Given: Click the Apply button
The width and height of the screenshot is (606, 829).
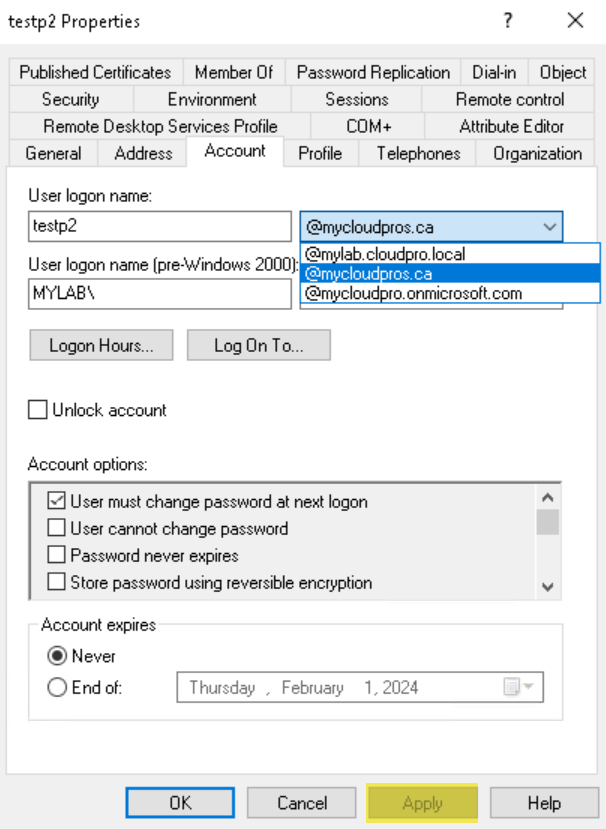Looking at the screenshot, I should [x=422, y=803].
